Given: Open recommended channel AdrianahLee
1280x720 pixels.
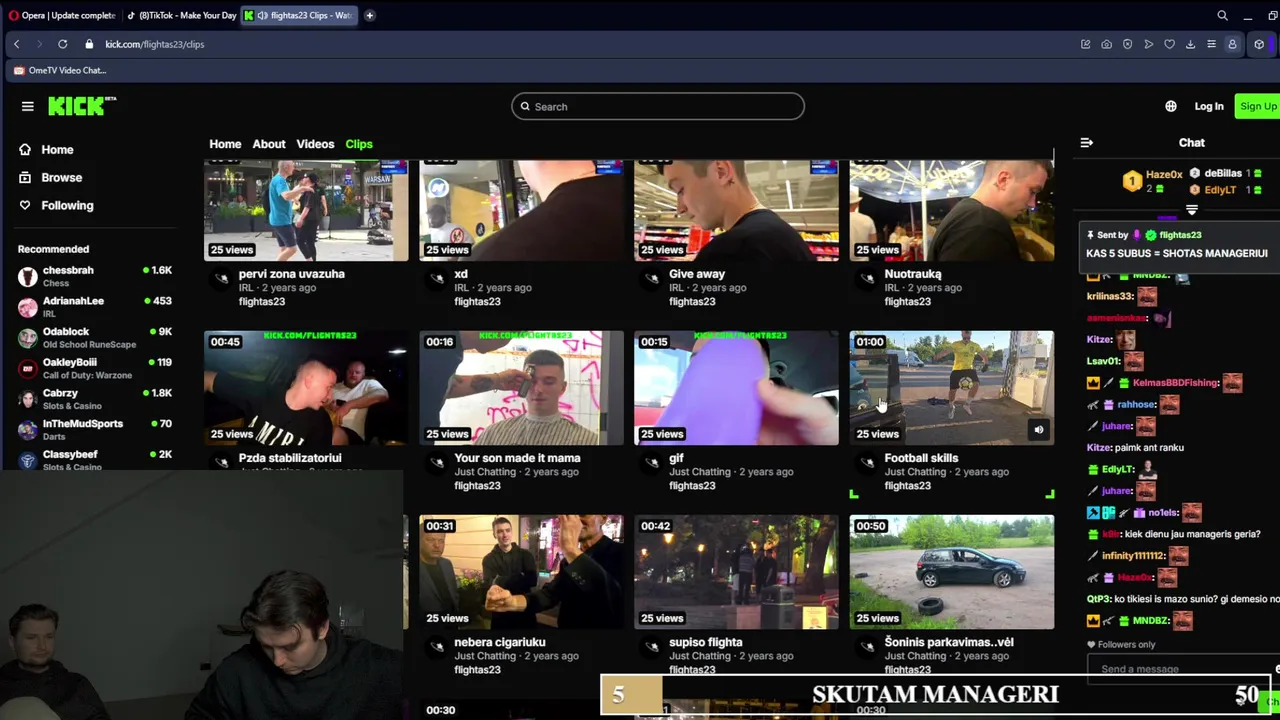Looking at the screenshot, I should click(x=95, y=306).
